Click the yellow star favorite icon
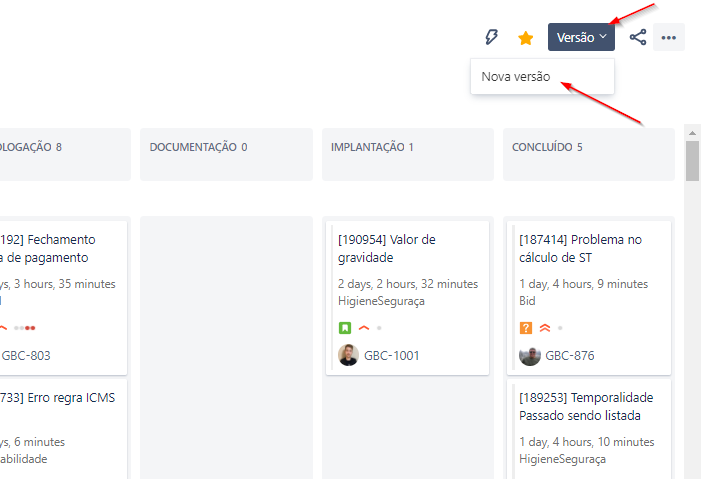 pyautogui.click(x=525, y=38)
